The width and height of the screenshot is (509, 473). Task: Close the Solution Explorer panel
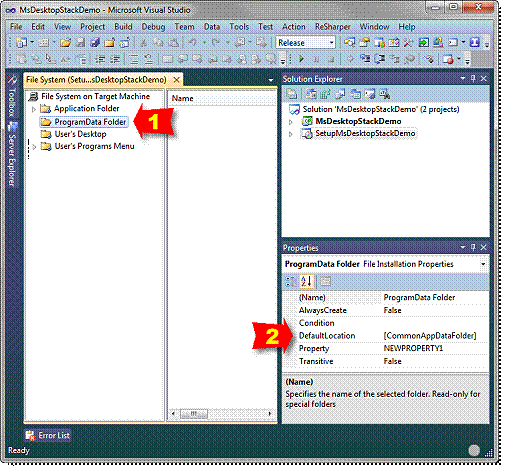pos(484,79)
